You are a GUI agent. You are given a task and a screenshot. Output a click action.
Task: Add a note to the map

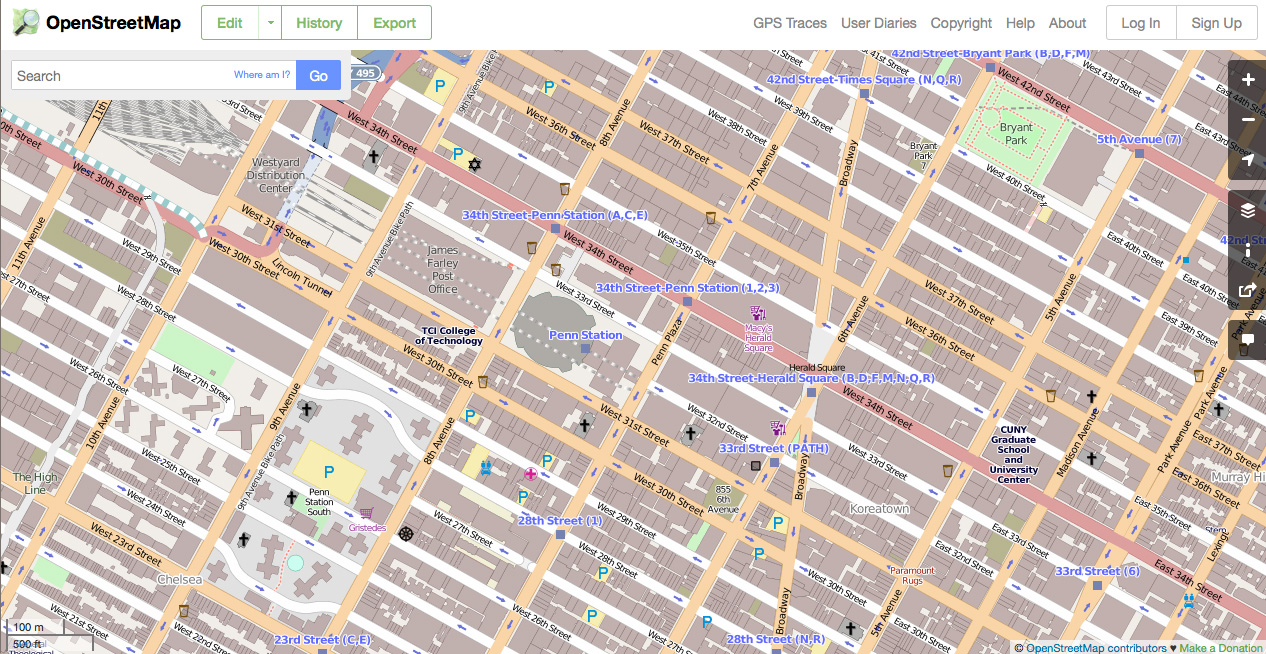1246,338
